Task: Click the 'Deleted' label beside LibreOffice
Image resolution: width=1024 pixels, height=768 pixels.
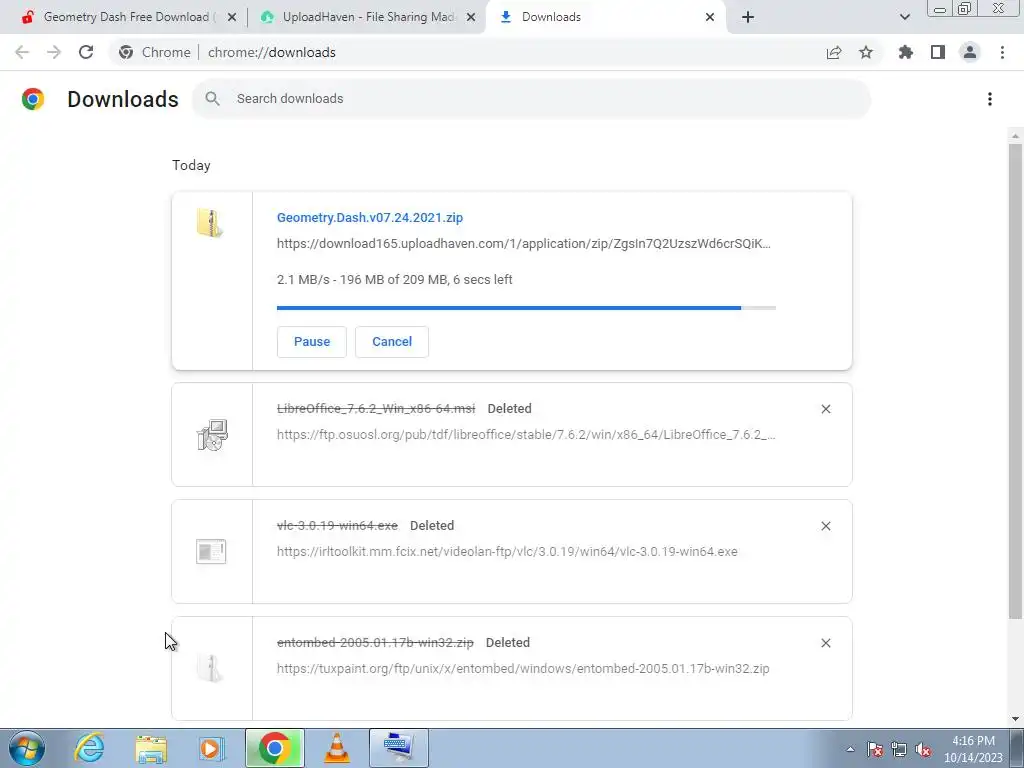Action: coord(509,408)
